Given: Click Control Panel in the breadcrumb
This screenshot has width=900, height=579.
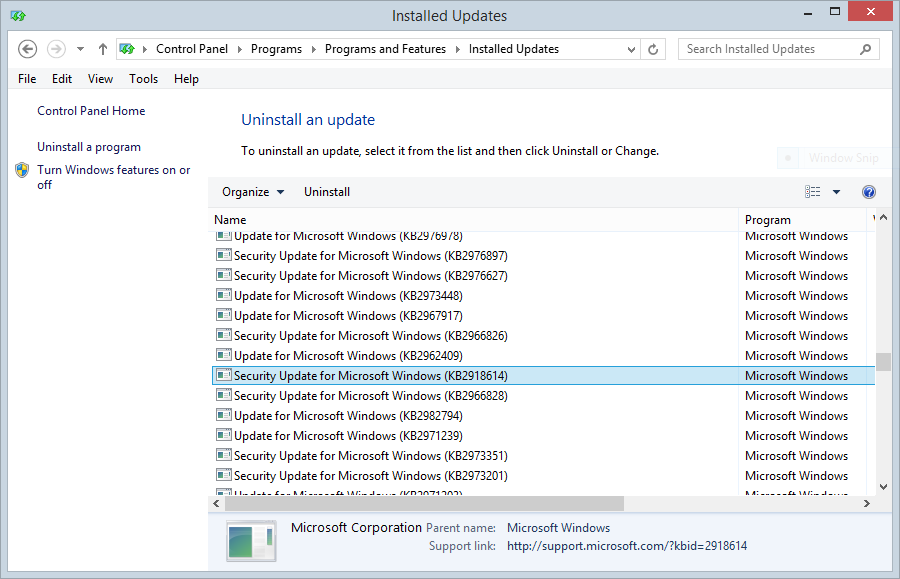Looking at the screenshot, I should (192, 49).
